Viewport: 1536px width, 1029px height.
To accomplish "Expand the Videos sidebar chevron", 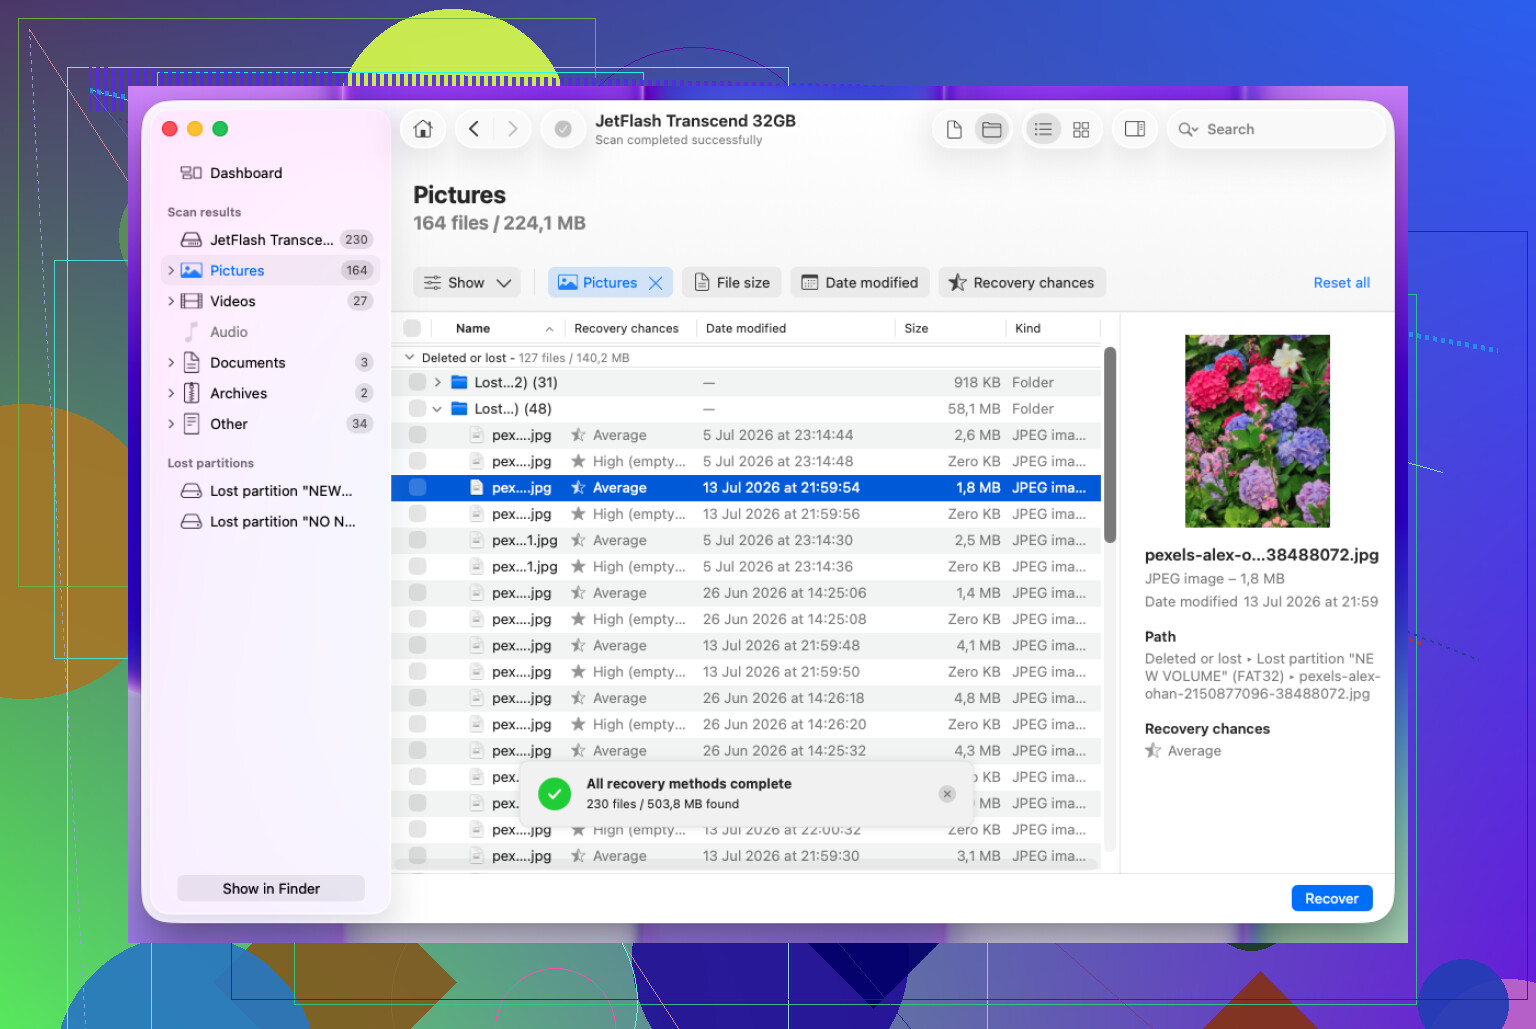I will point(171,301).
